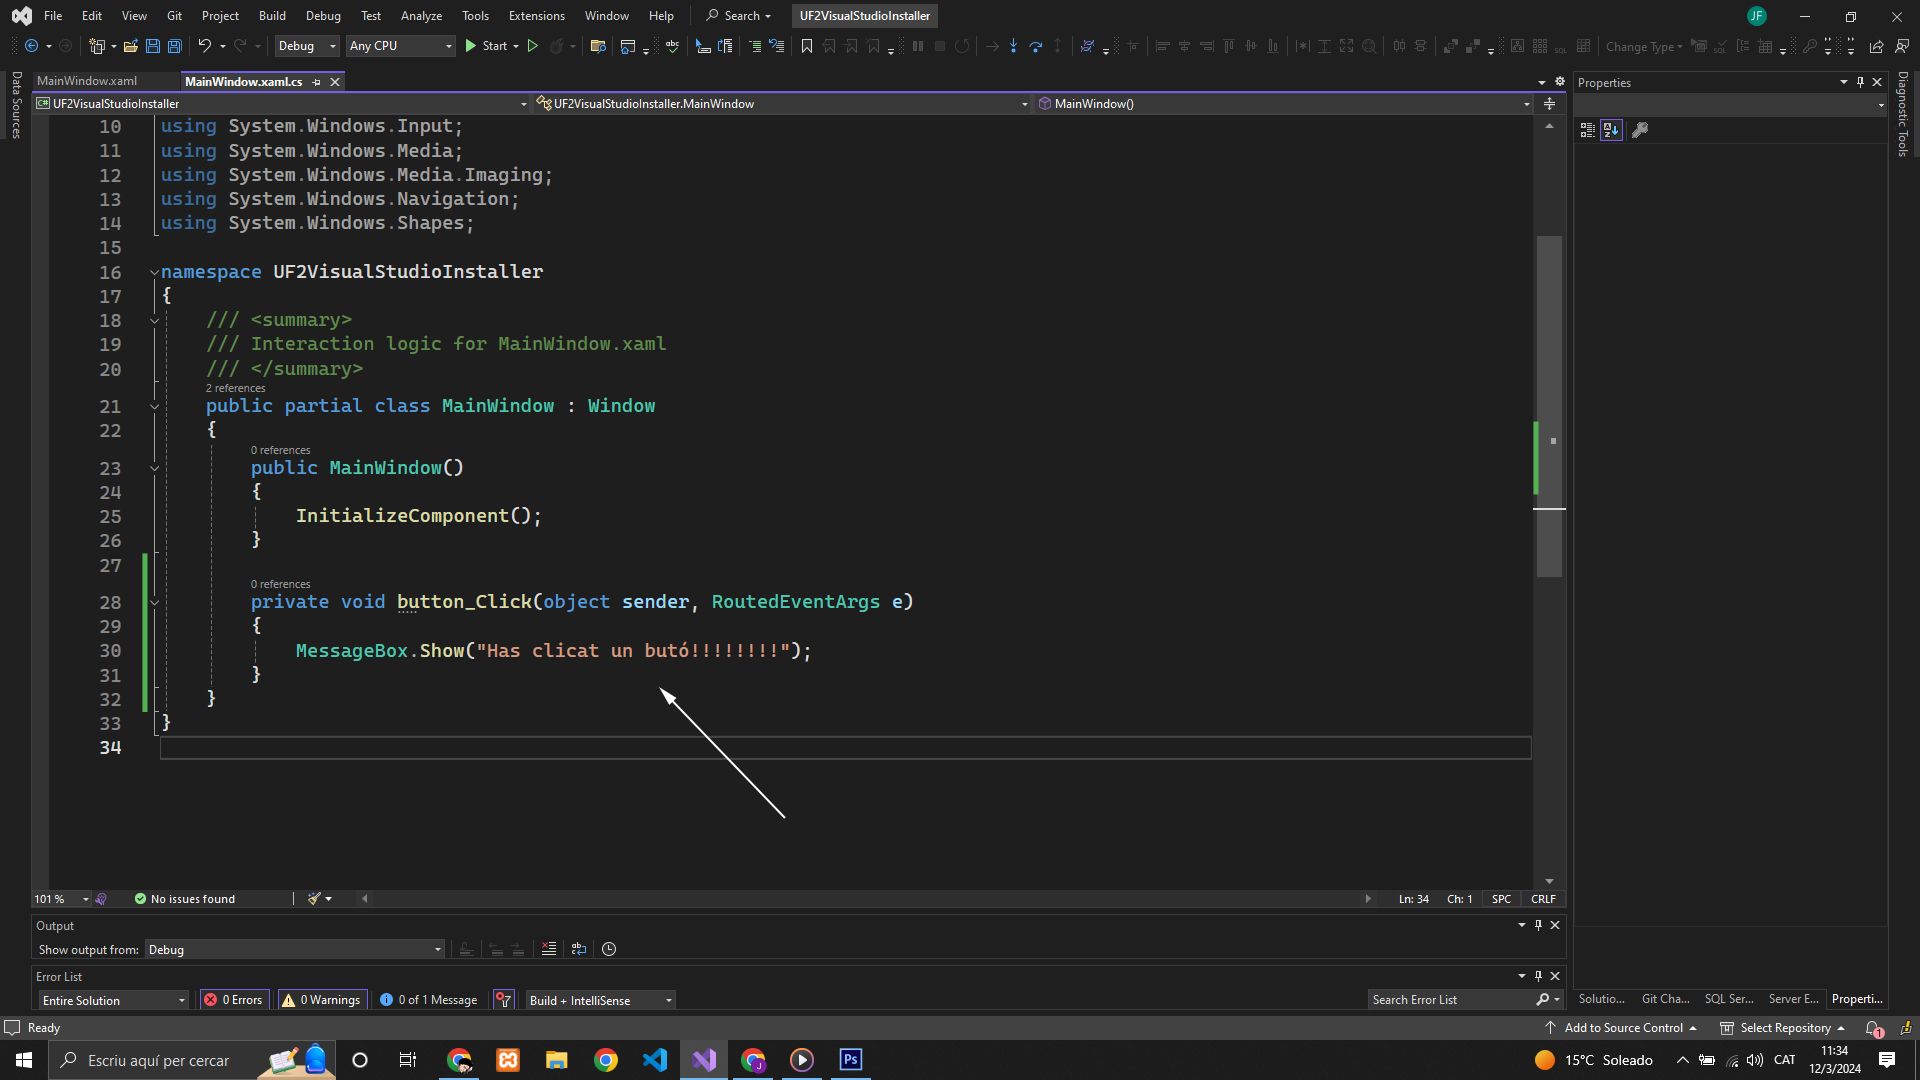Open the Any CPU platform dropdown
Image resolution: width=1920 pixels, height=1080 pixels.
point(400,46)
